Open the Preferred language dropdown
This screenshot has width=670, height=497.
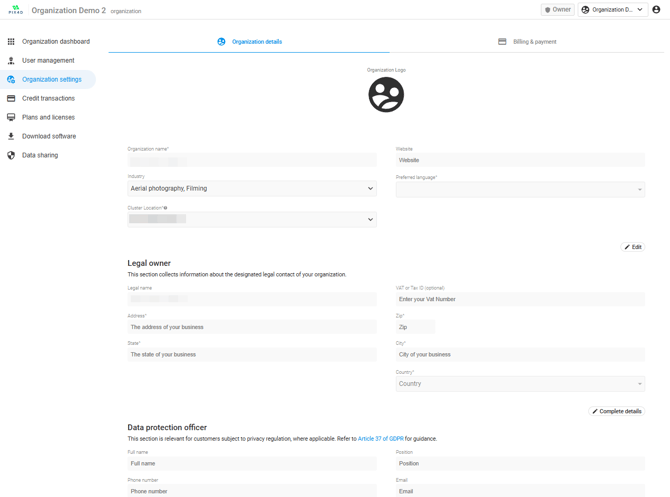[520, 189]
